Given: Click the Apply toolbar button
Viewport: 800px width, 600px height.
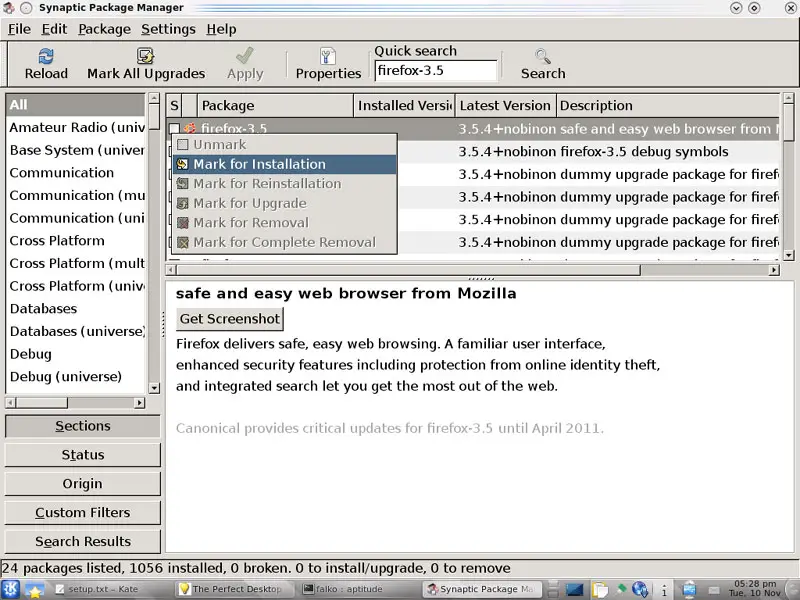Looking at the screenshot, I should [x=245, y=64].
